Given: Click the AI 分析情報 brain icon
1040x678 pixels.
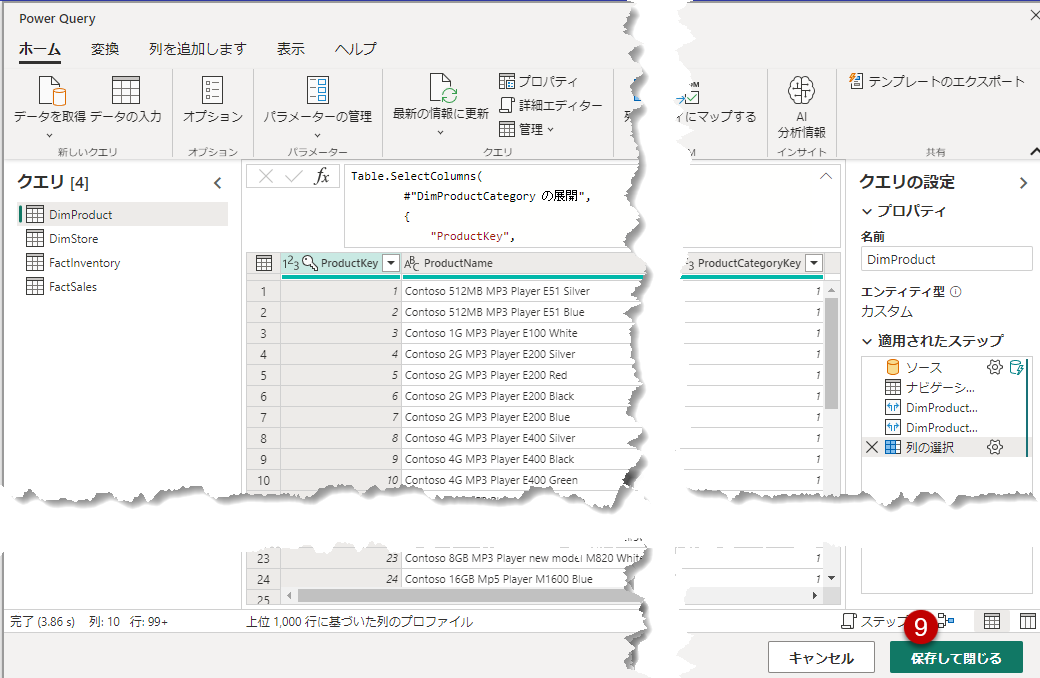Looking at the screenshot, I should 801,90.
